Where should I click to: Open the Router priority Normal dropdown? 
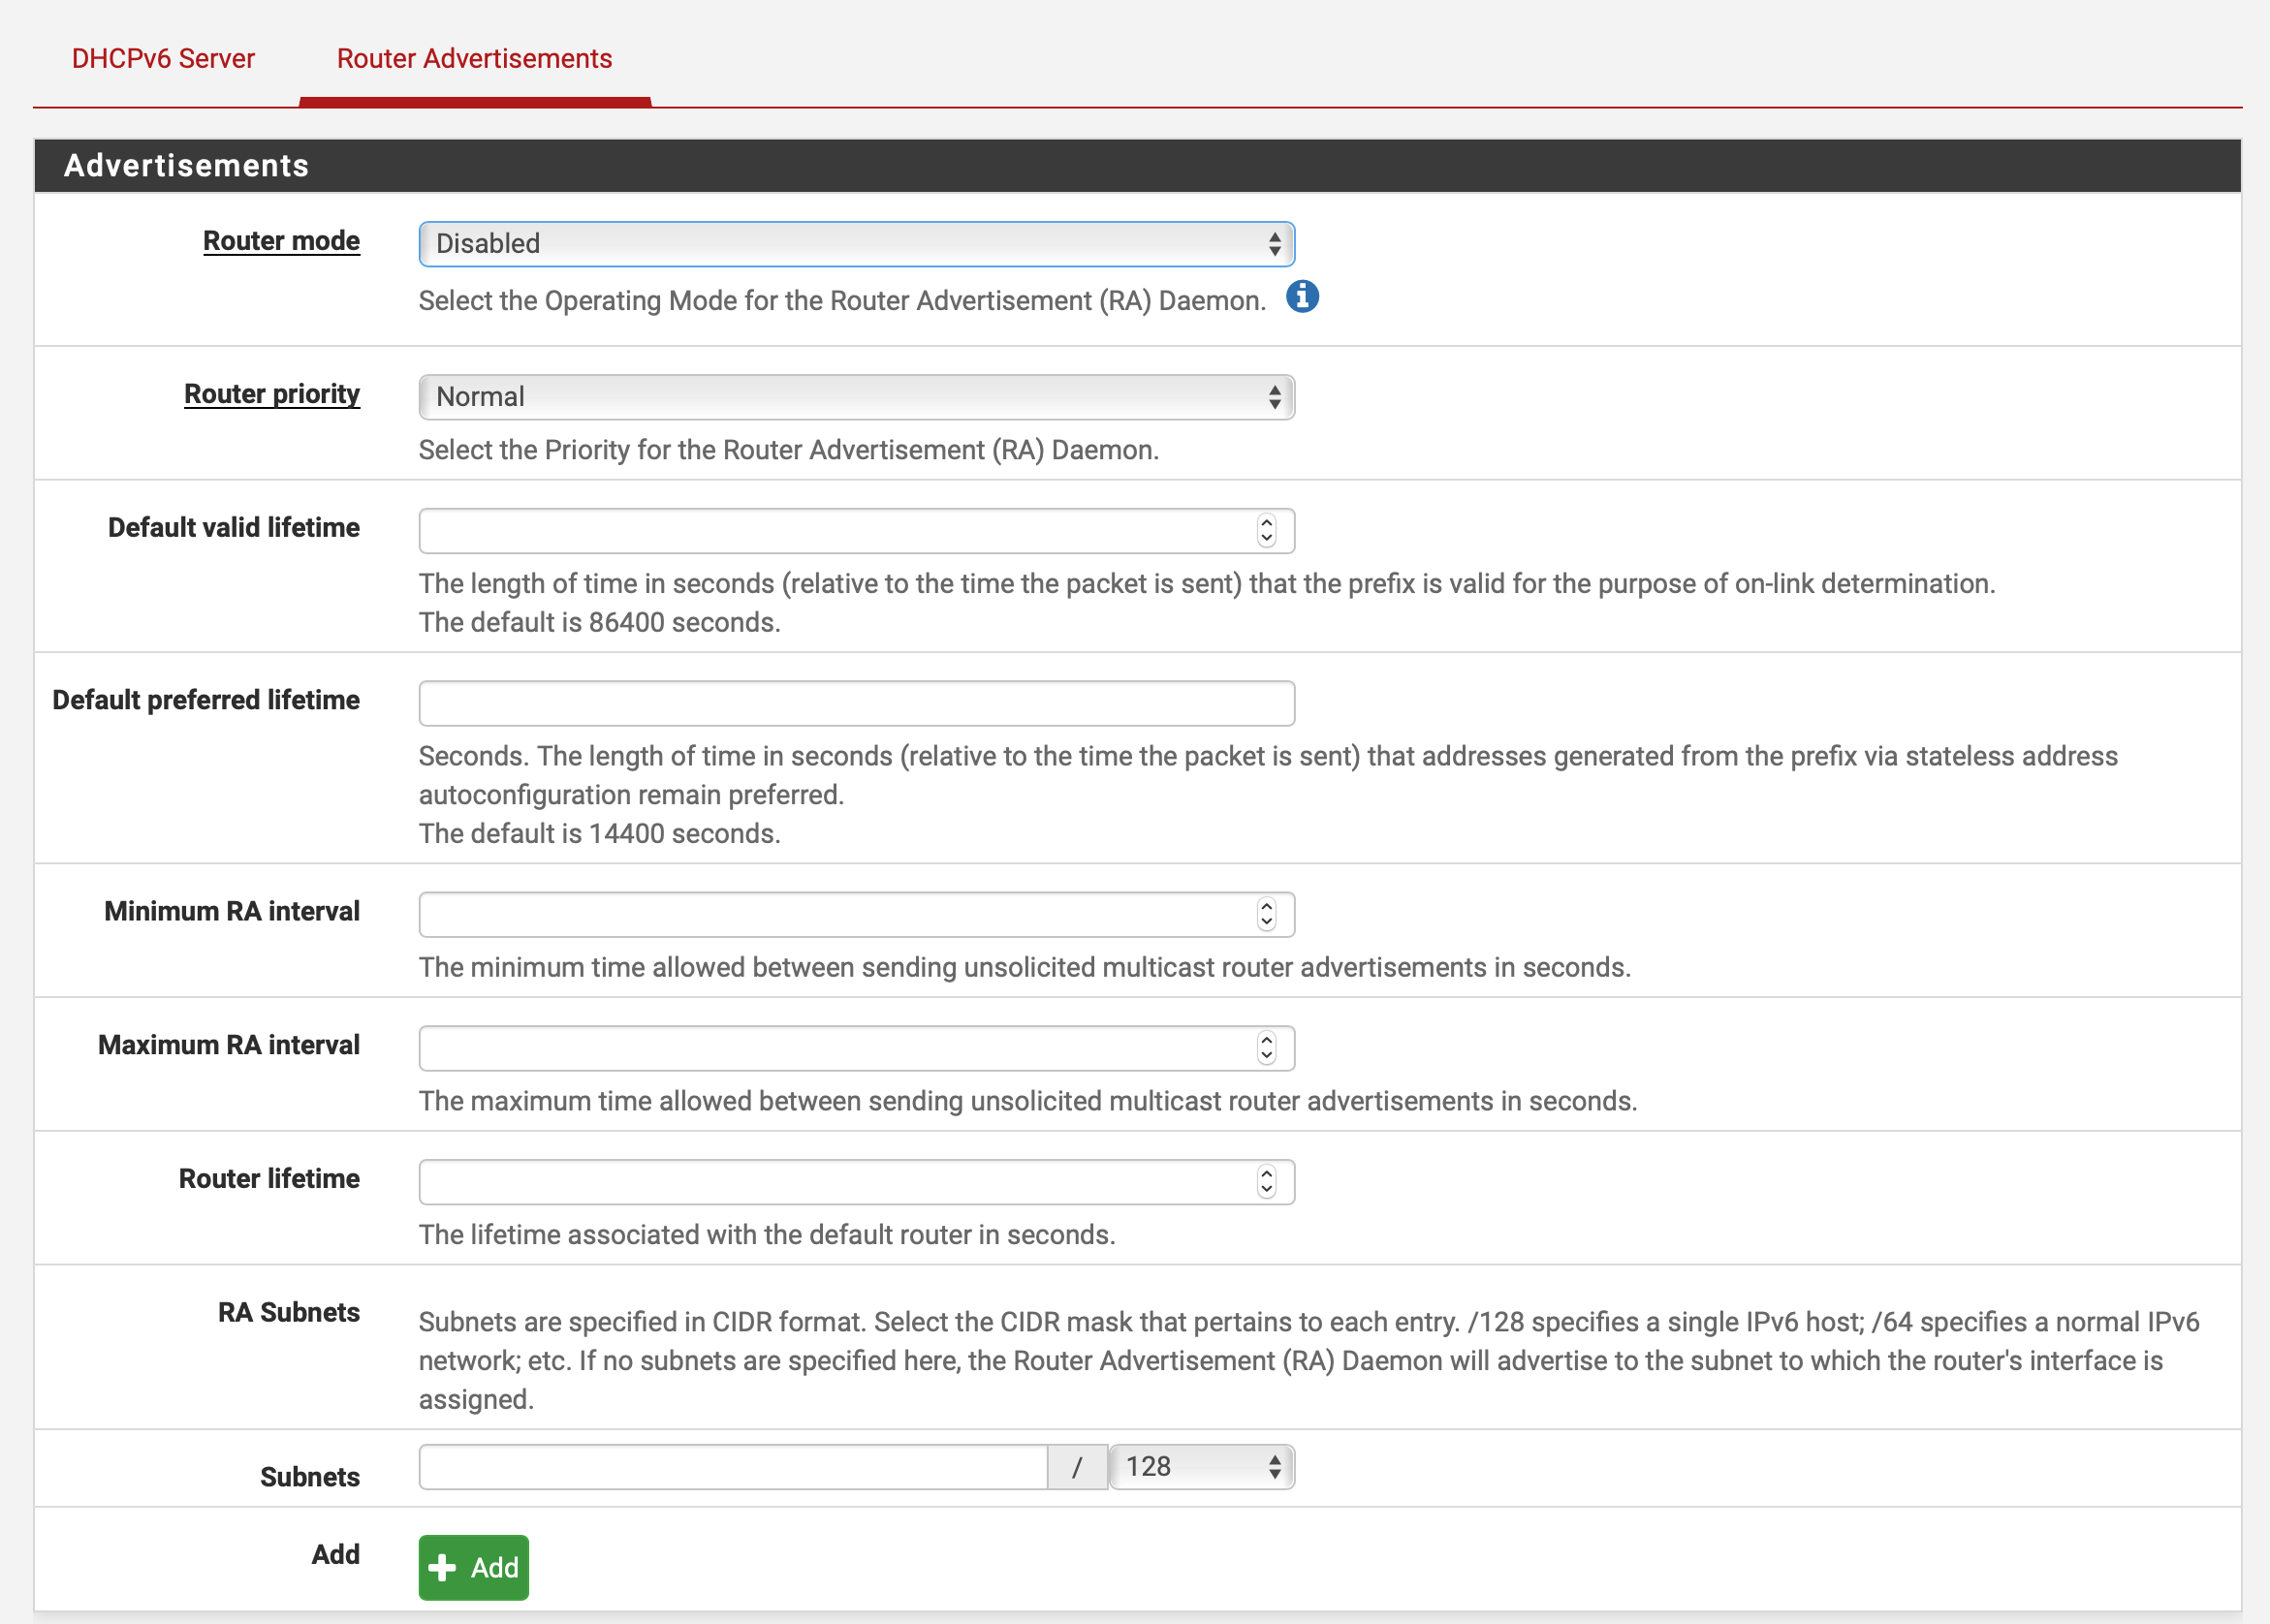tap(856, 397)
